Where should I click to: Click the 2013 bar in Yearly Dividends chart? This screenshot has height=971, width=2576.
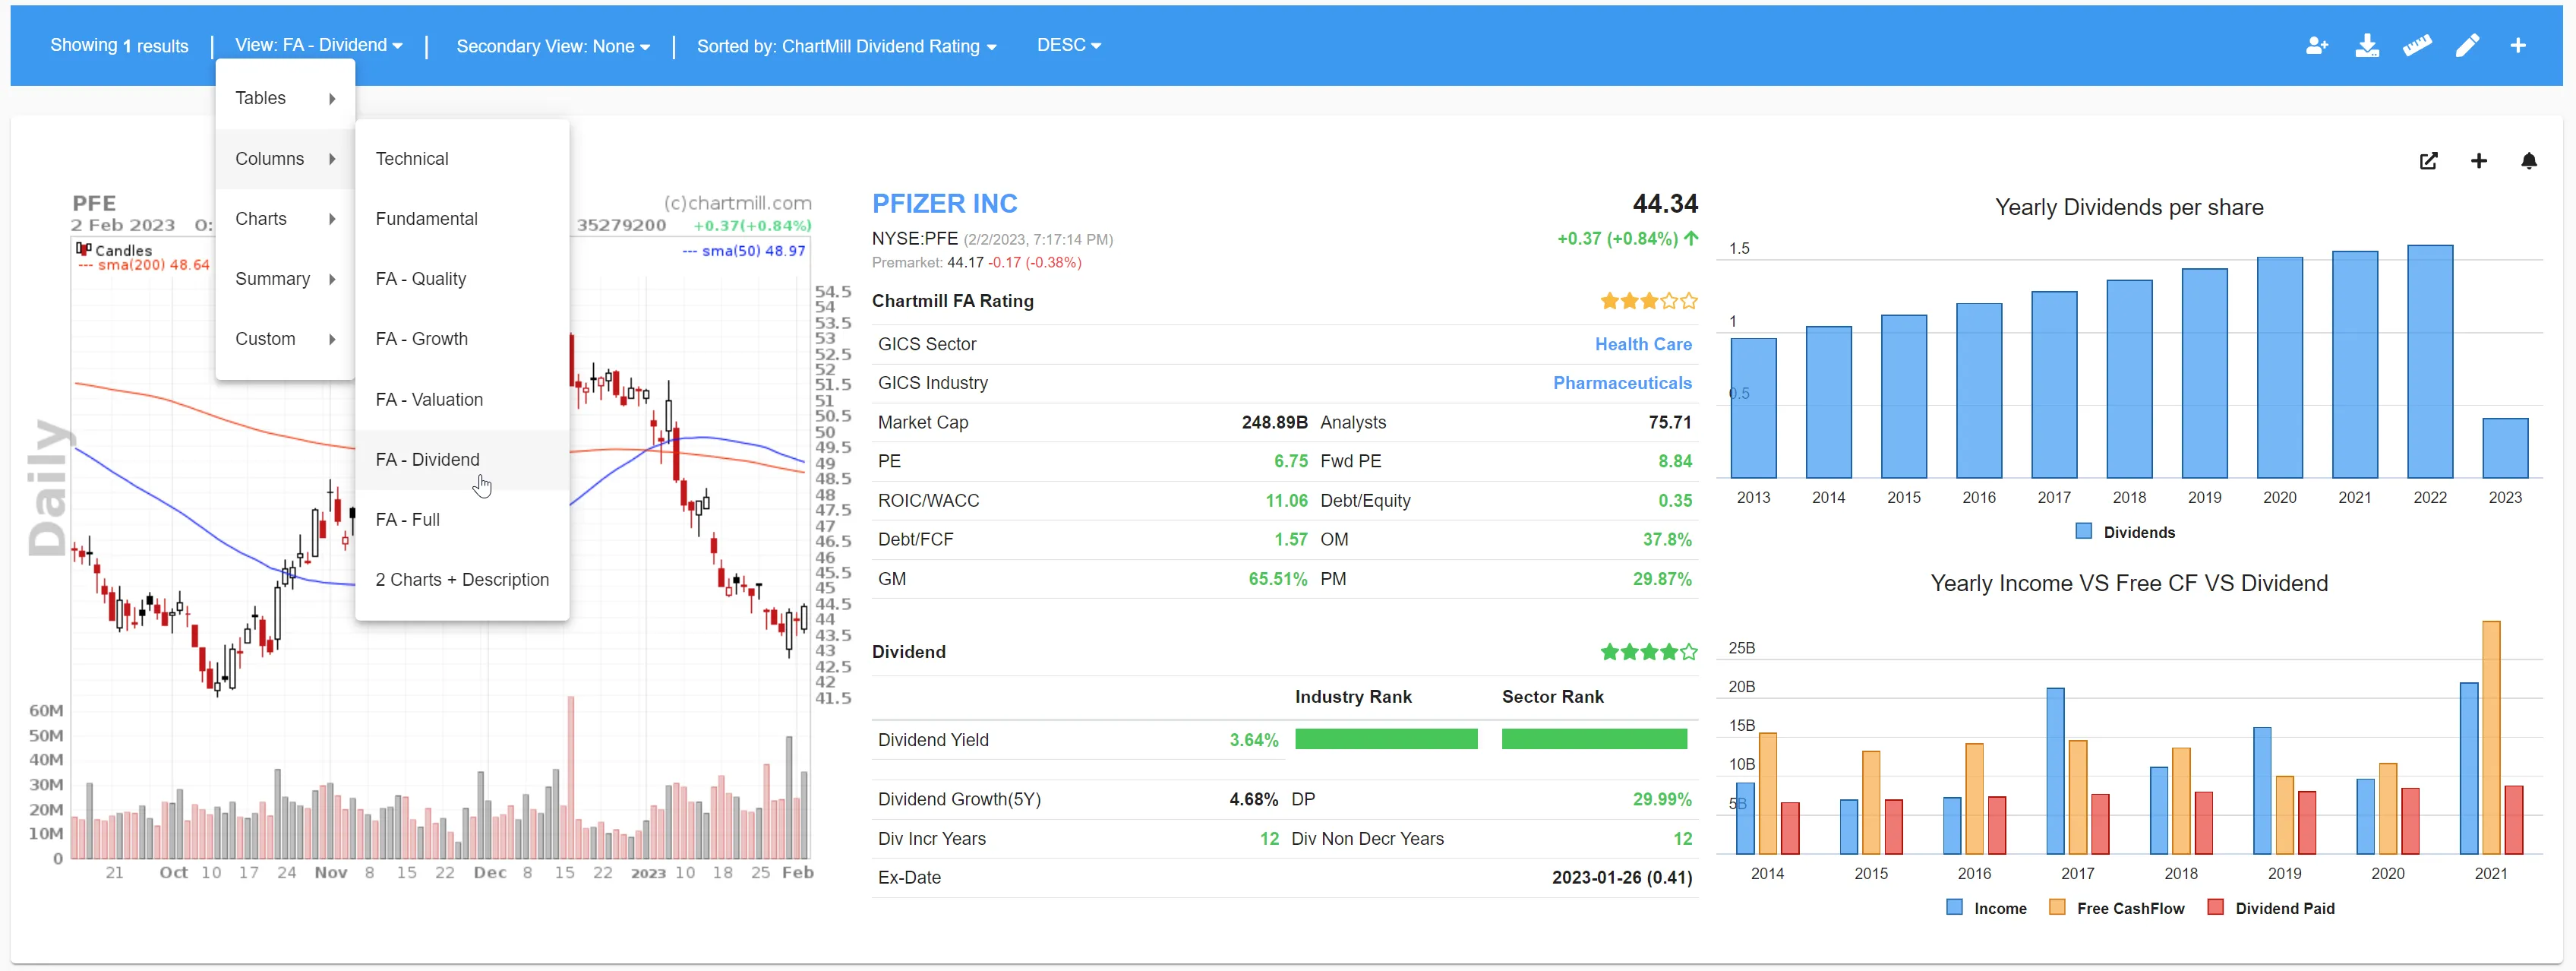[x=1753, y=408]
